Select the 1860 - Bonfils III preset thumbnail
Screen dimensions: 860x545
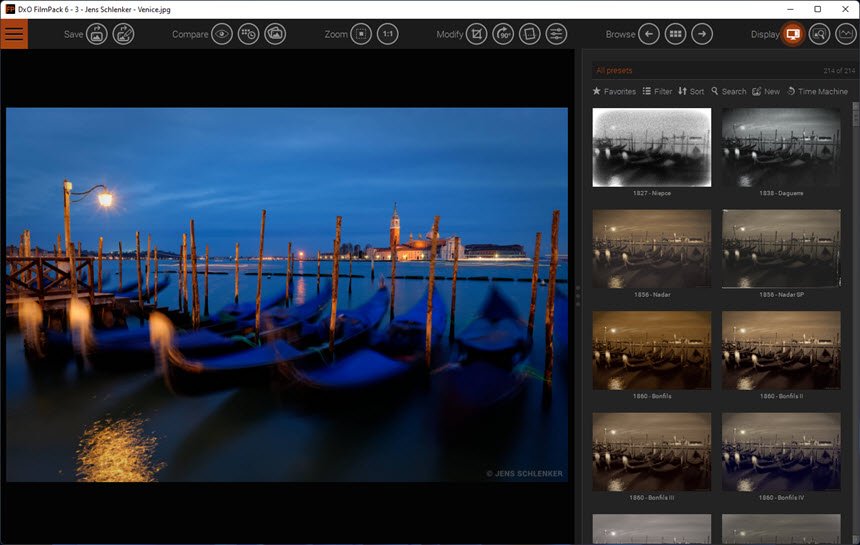point(652,451)
